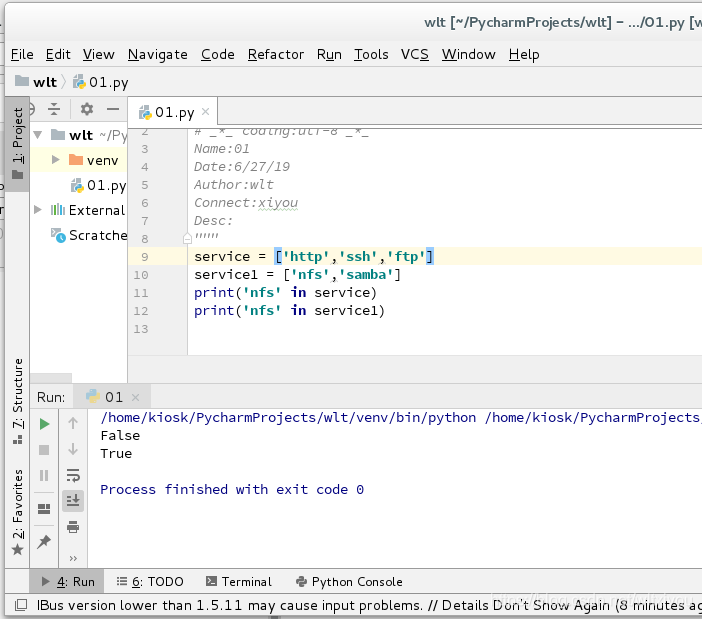Viewport: 702px width, 619px height.
Task: Click 'Connect:xiyou' comment line
Action: [x=246, y=203]
